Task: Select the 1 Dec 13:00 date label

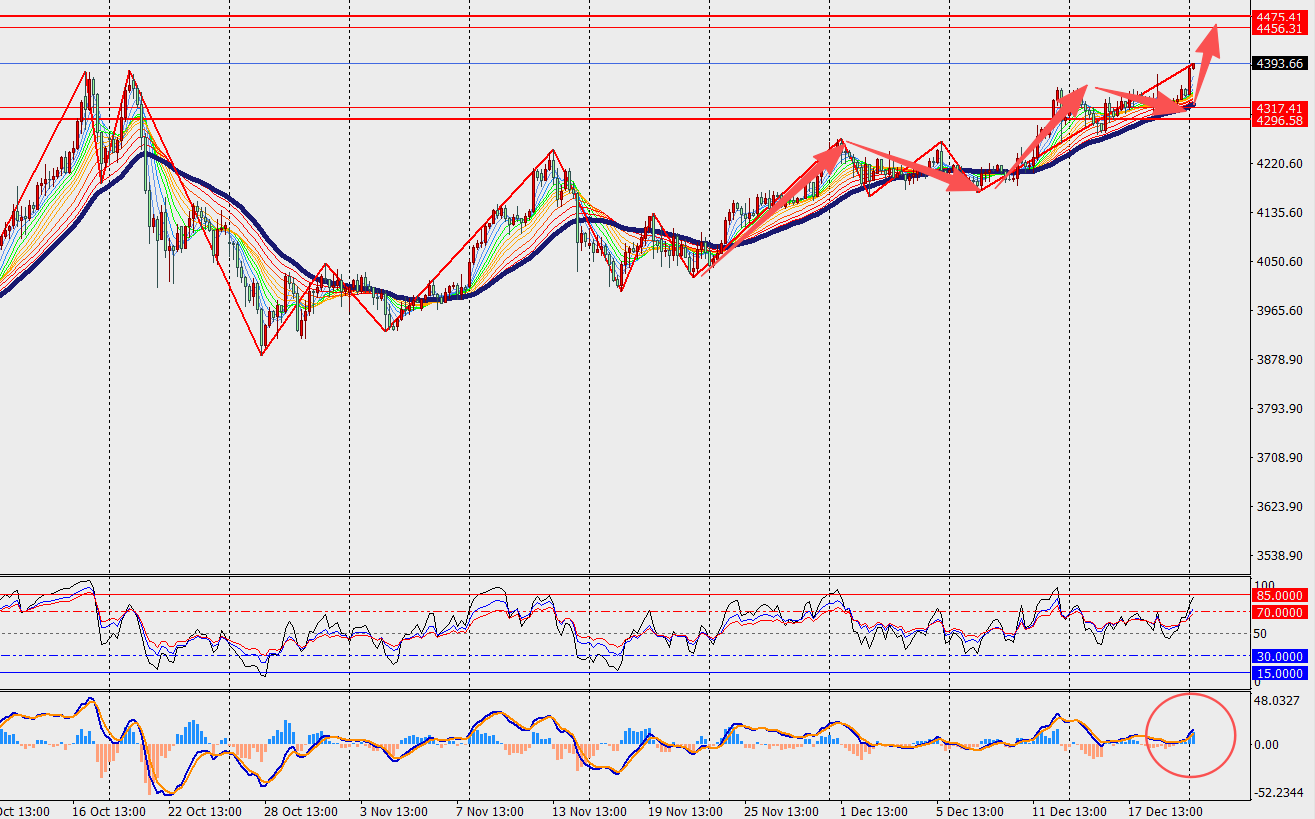Action: pyautogui.click(x=873, y=811)
